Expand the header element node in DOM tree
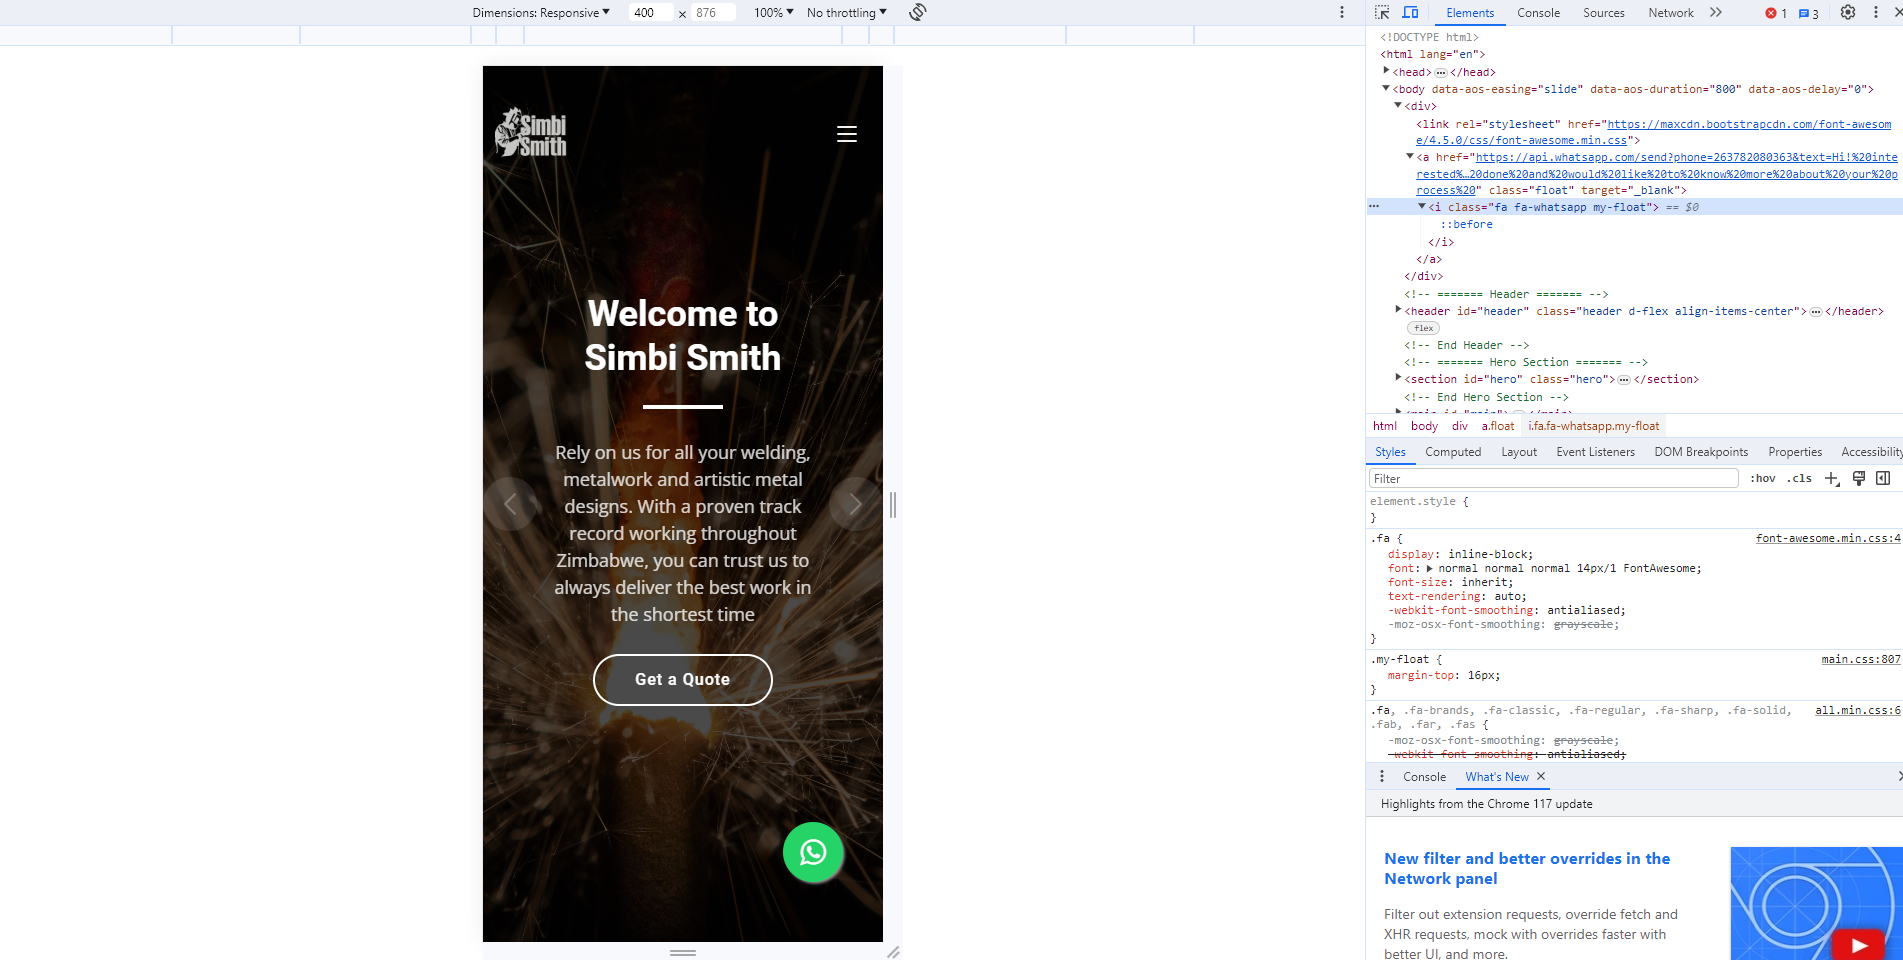1903x960 pixels. pyautogui.click(x=1398, y=311)
